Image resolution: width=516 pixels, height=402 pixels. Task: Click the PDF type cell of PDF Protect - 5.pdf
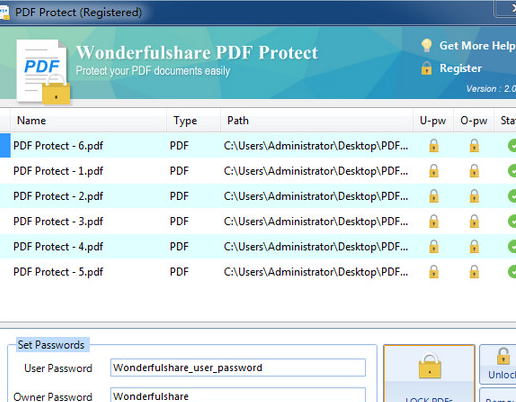pos(179,272)
